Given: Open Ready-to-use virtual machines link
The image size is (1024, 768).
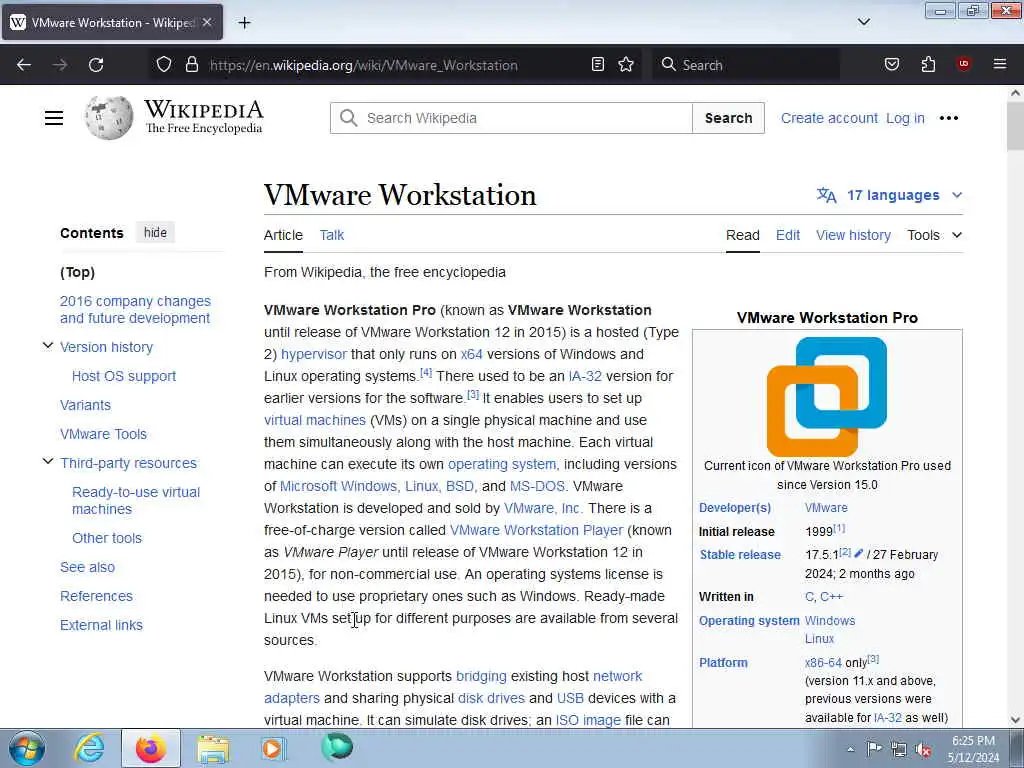Looking at the screenshot, I should [136, 500].
